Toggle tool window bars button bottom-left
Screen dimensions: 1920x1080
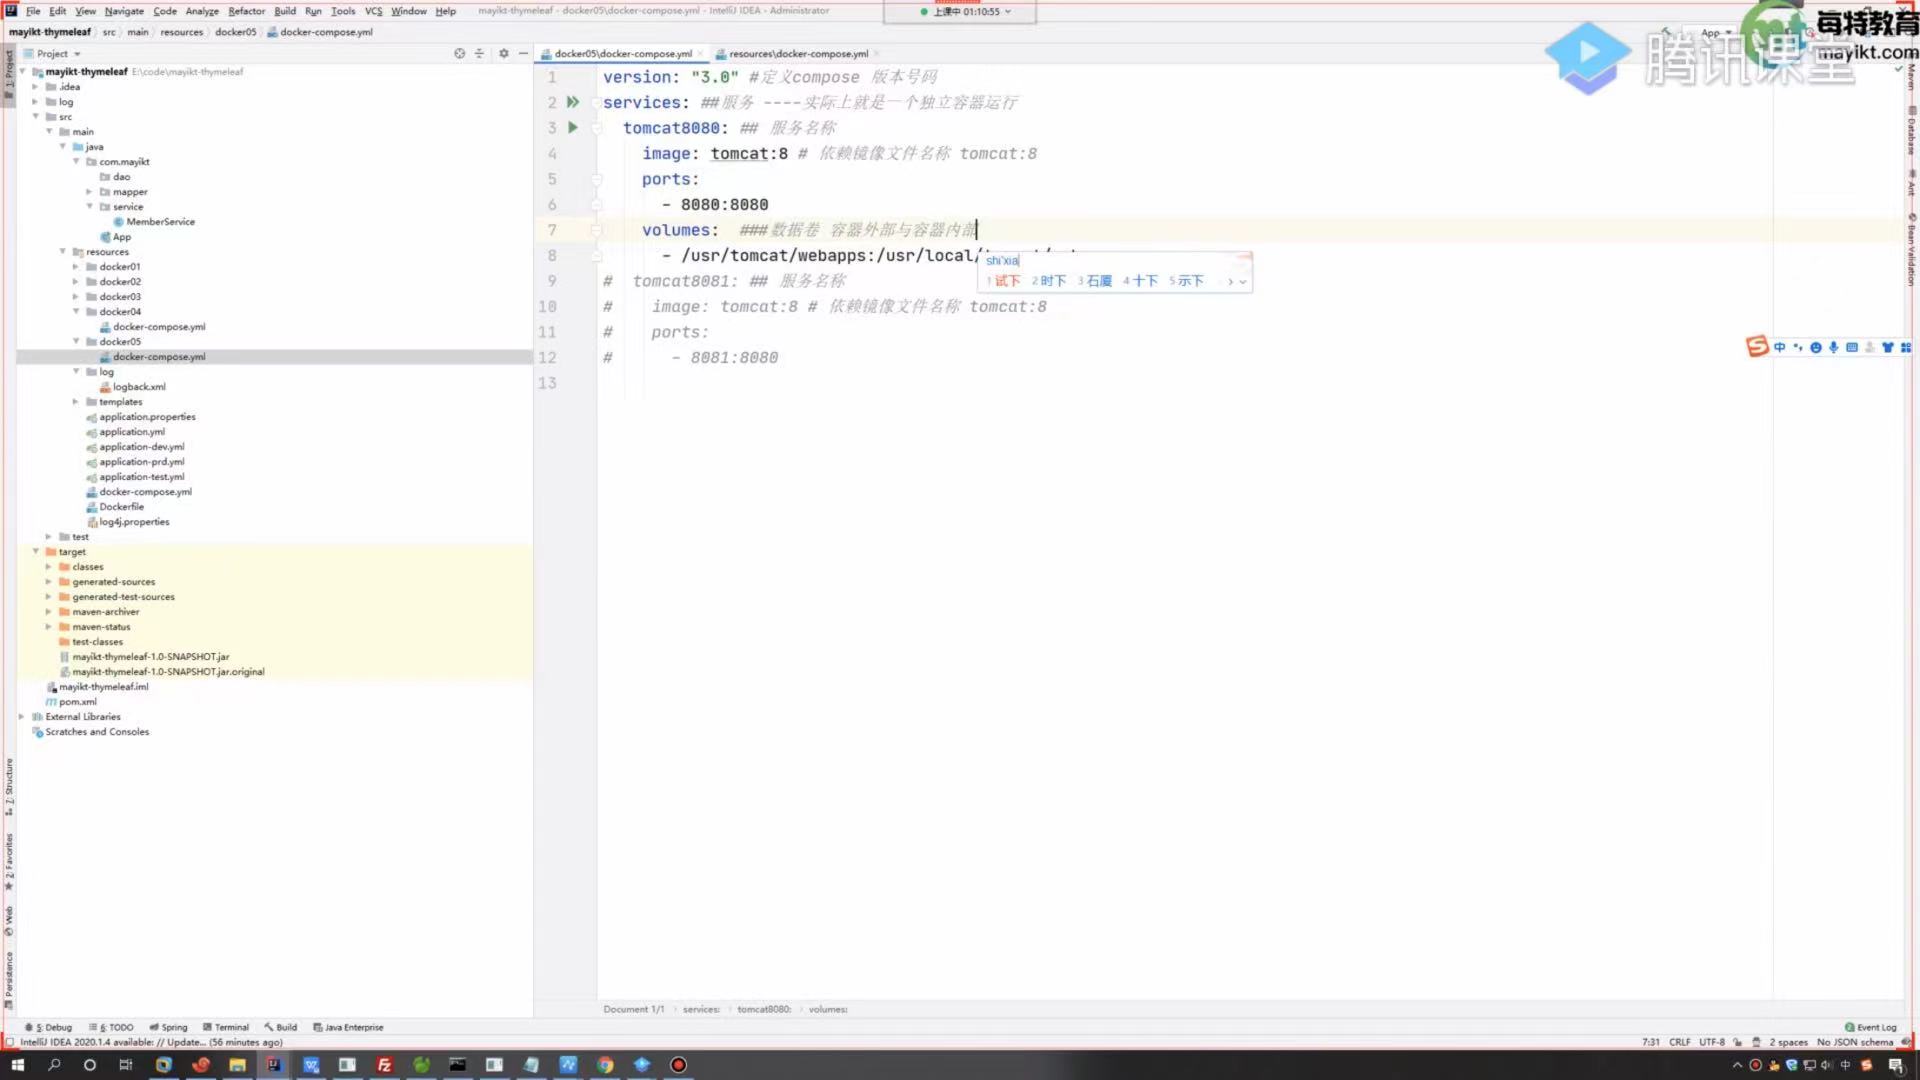[10, 1042]
